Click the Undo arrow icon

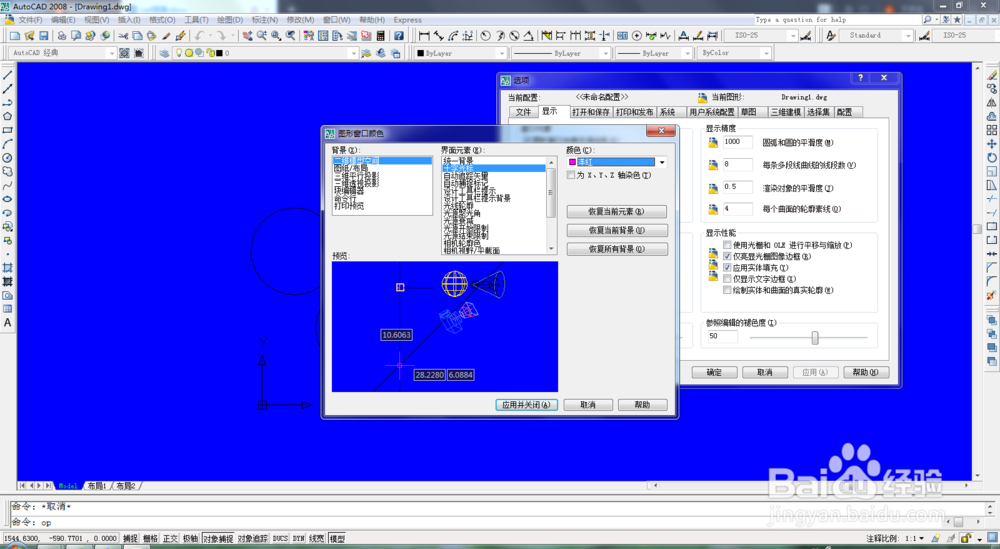[200, 36]
